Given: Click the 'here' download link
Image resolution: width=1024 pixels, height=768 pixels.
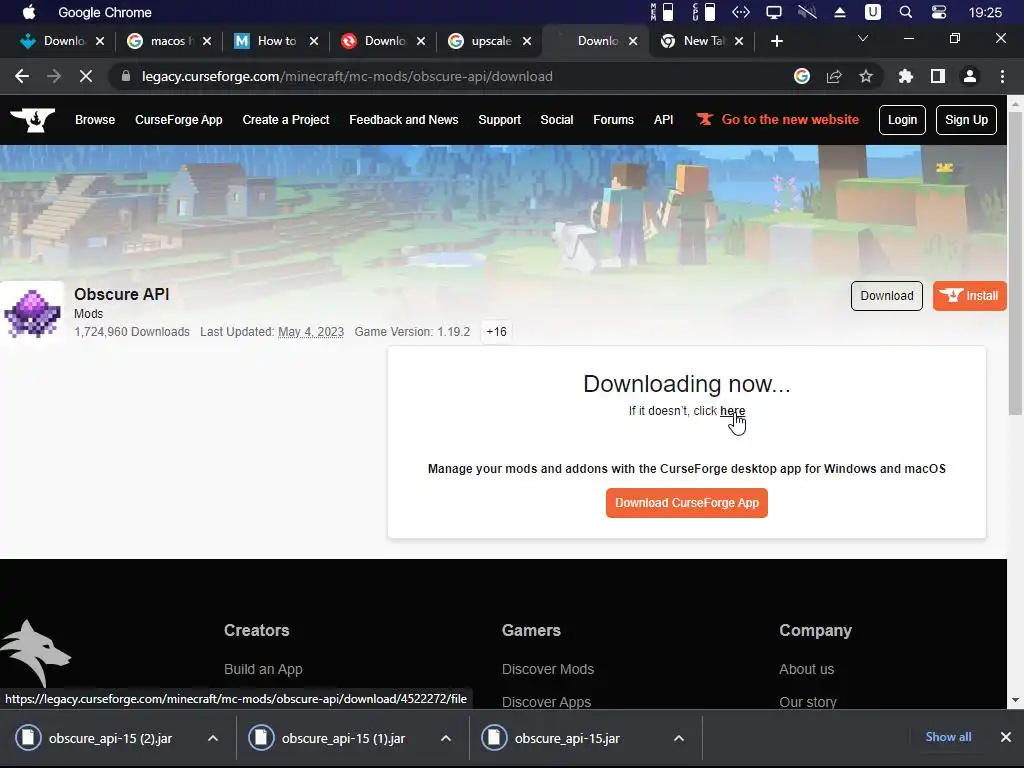Looking at the screenshot, I should point(732,411).
